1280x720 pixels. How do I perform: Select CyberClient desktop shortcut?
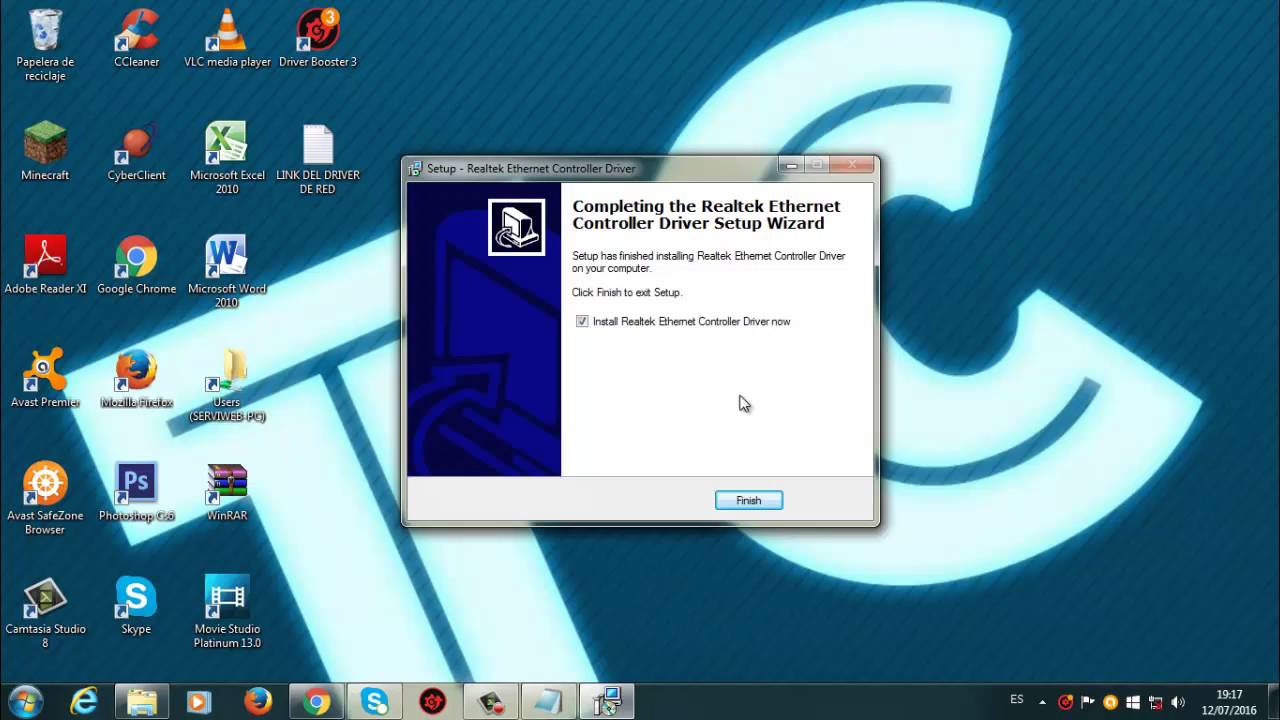[136, 152]
